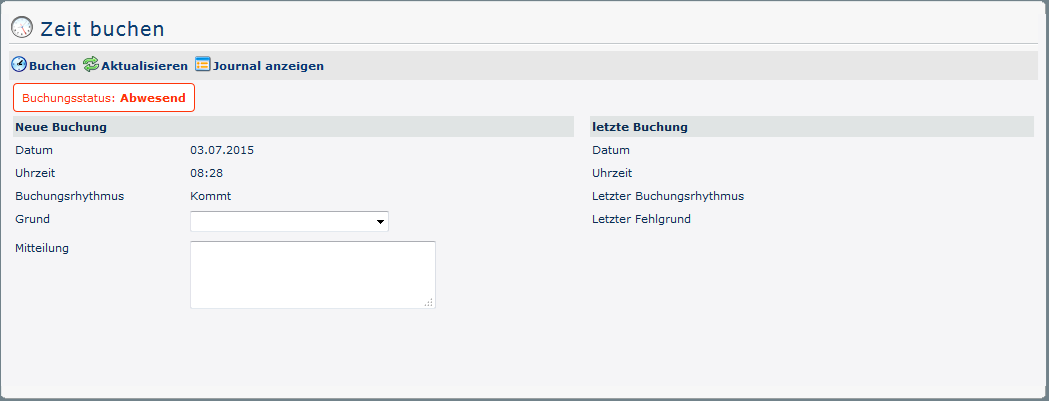Click the Mitteilung textarea resize grip
Viewport: 1049px width, 401px height.
(429, 302)
